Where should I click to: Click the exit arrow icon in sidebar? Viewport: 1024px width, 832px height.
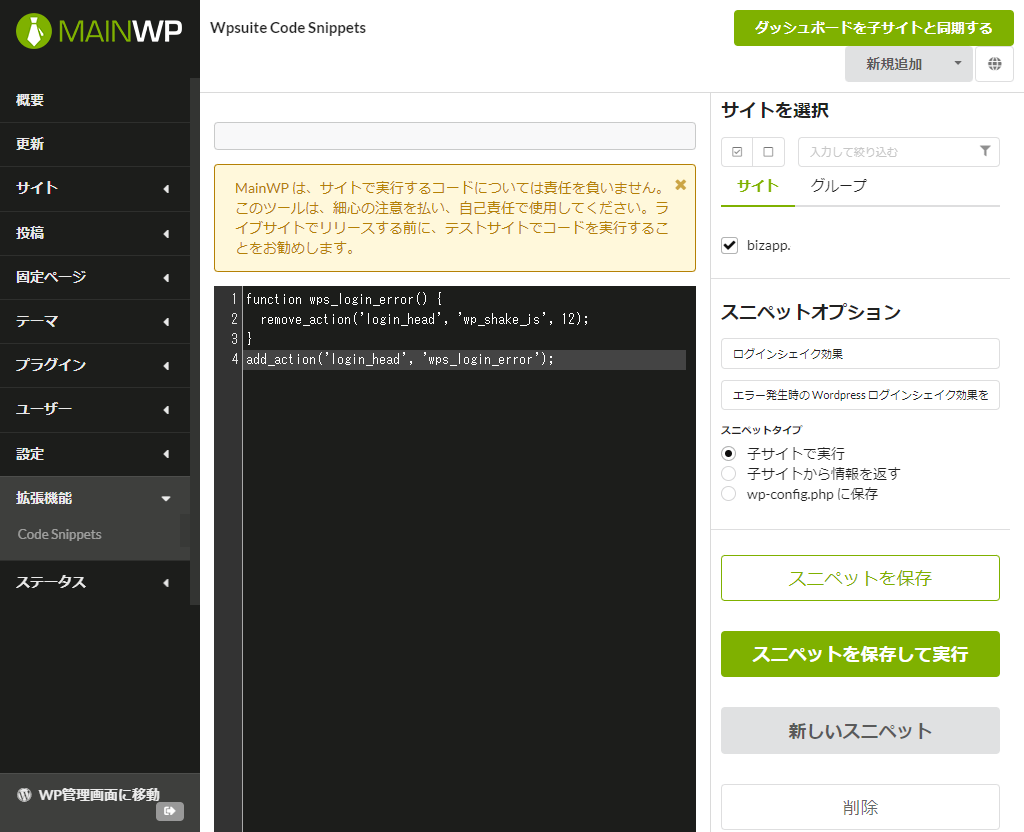tap(170, 811)
